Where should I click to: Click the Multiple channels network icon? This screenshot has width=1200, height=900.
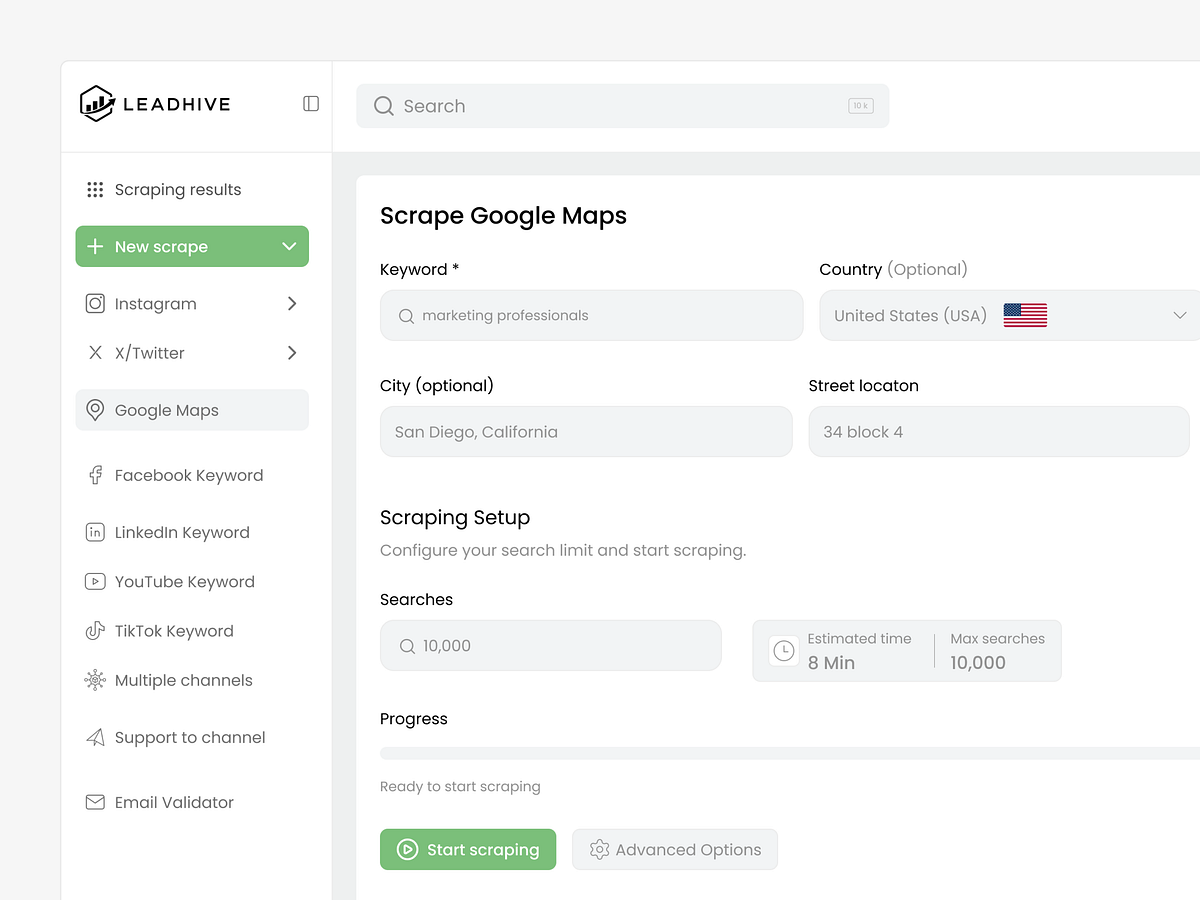coord(95,680)
